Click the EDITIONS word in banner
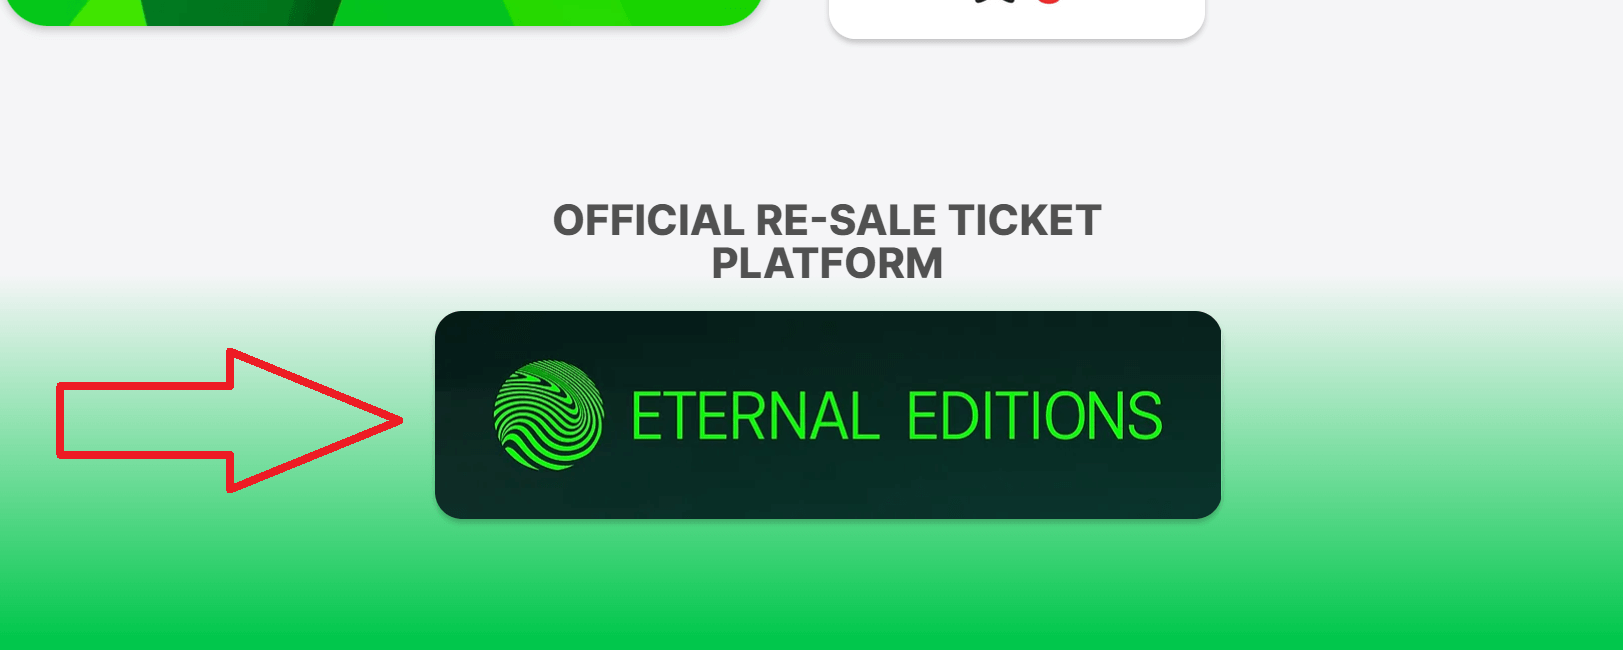The image size is (1623, 650). tap(1035, 416)
